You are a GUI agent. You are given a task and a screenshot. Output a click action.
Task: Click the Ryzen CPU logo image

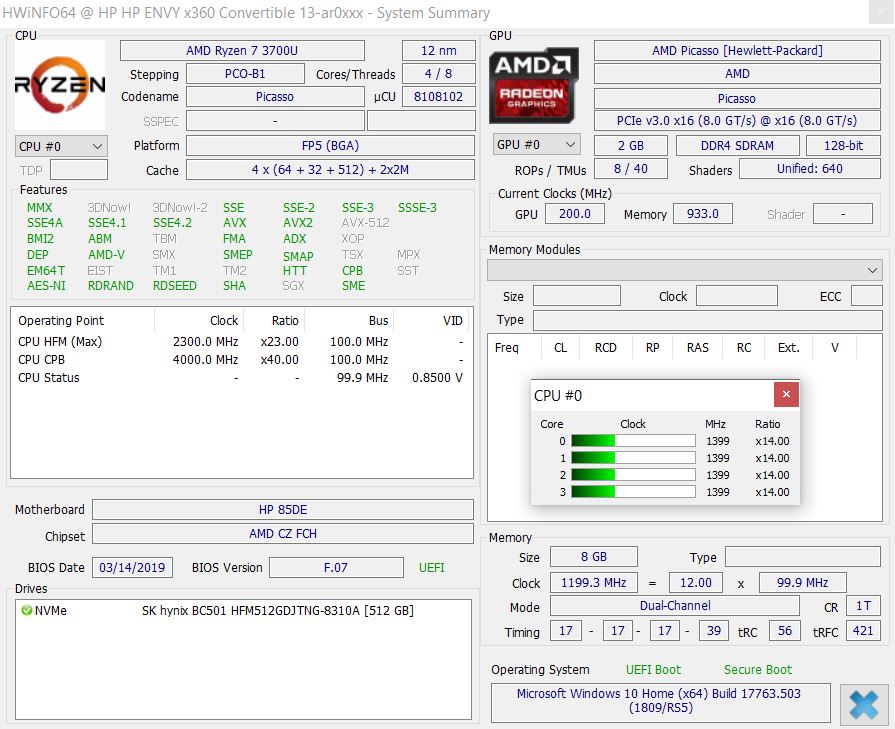click(60, 84)
